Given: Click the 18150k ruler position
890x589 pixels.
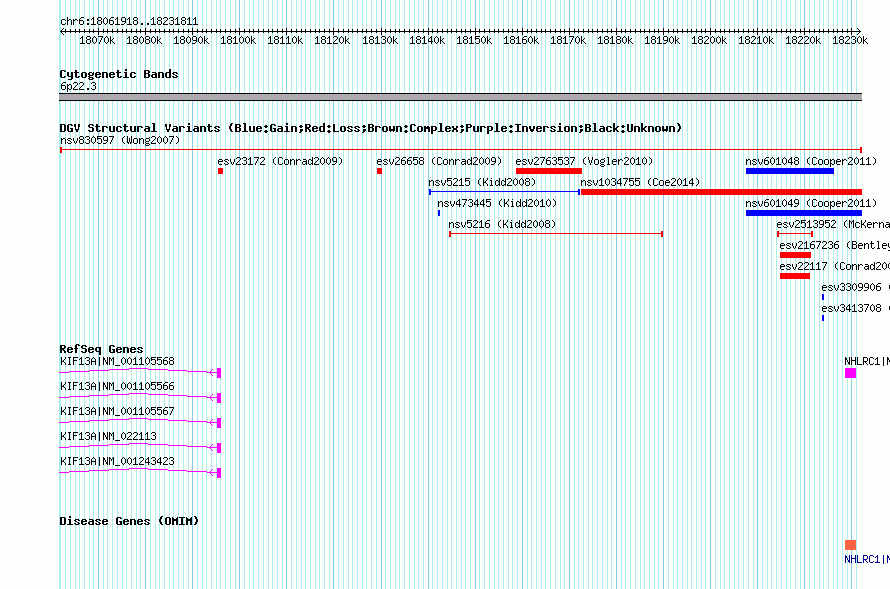Looking at the screenshot, I should tap(474, 40).
